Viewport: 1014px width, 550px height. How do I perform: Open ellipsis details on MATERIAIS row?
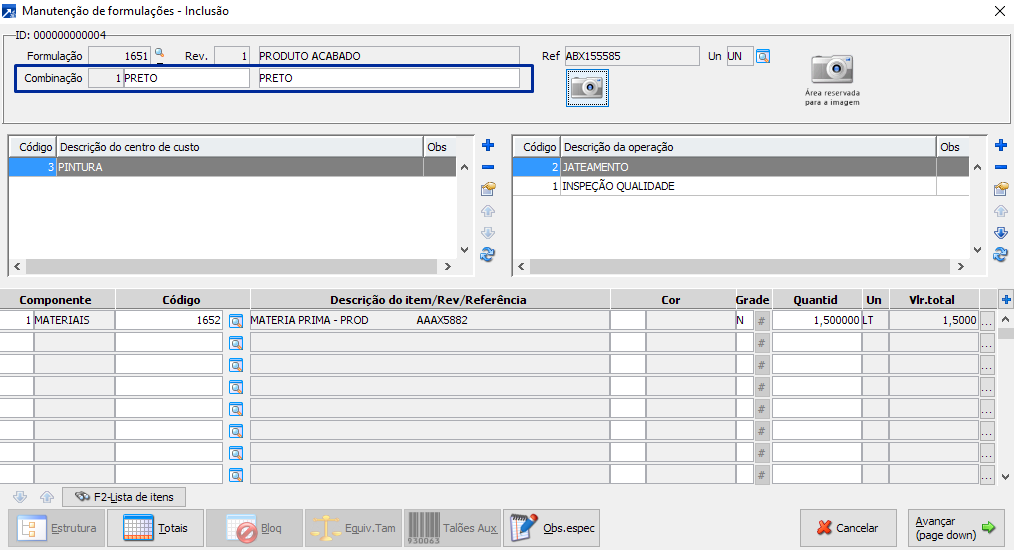(987, 321)
